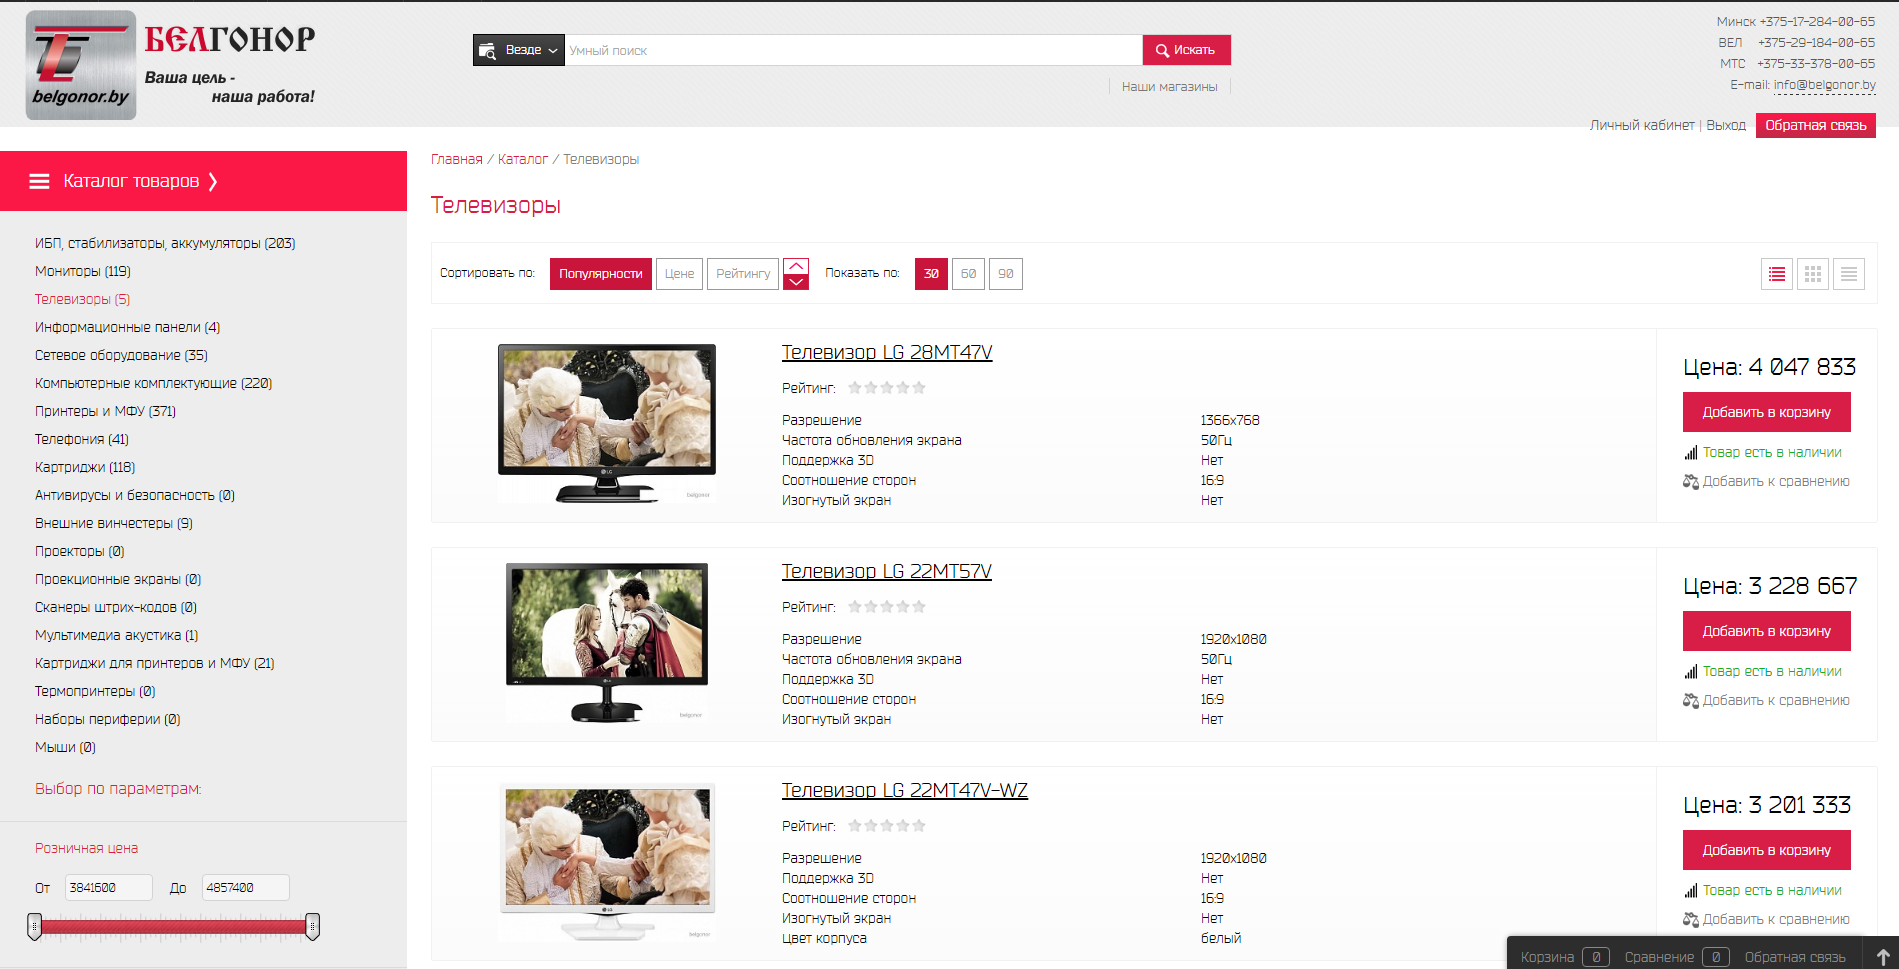Open 'Картриджи для принтеров и МФУ' category
Screen dimensions: 1899x969
tap(155, 663)
